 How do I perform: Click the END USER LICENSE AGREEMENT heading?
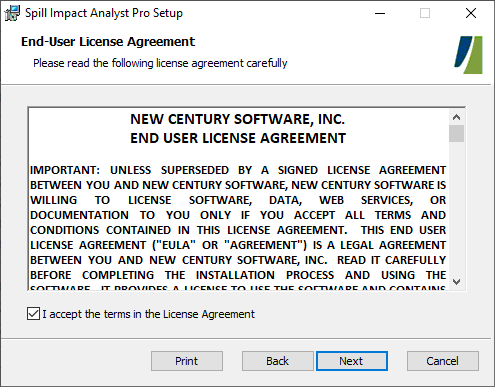(x=238, y=138)
